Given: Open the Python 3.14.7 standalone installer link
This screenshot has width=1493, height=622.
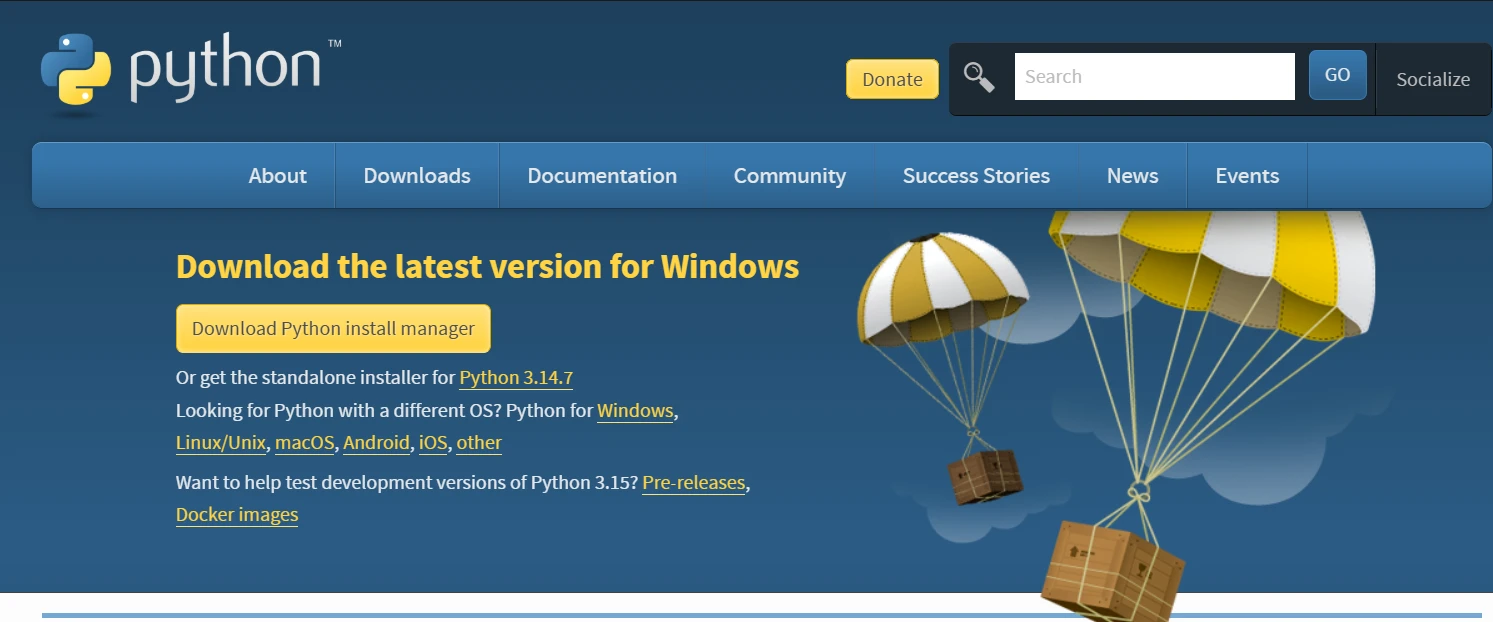Looking at the screenshot, I should click(x=516, y=378).
